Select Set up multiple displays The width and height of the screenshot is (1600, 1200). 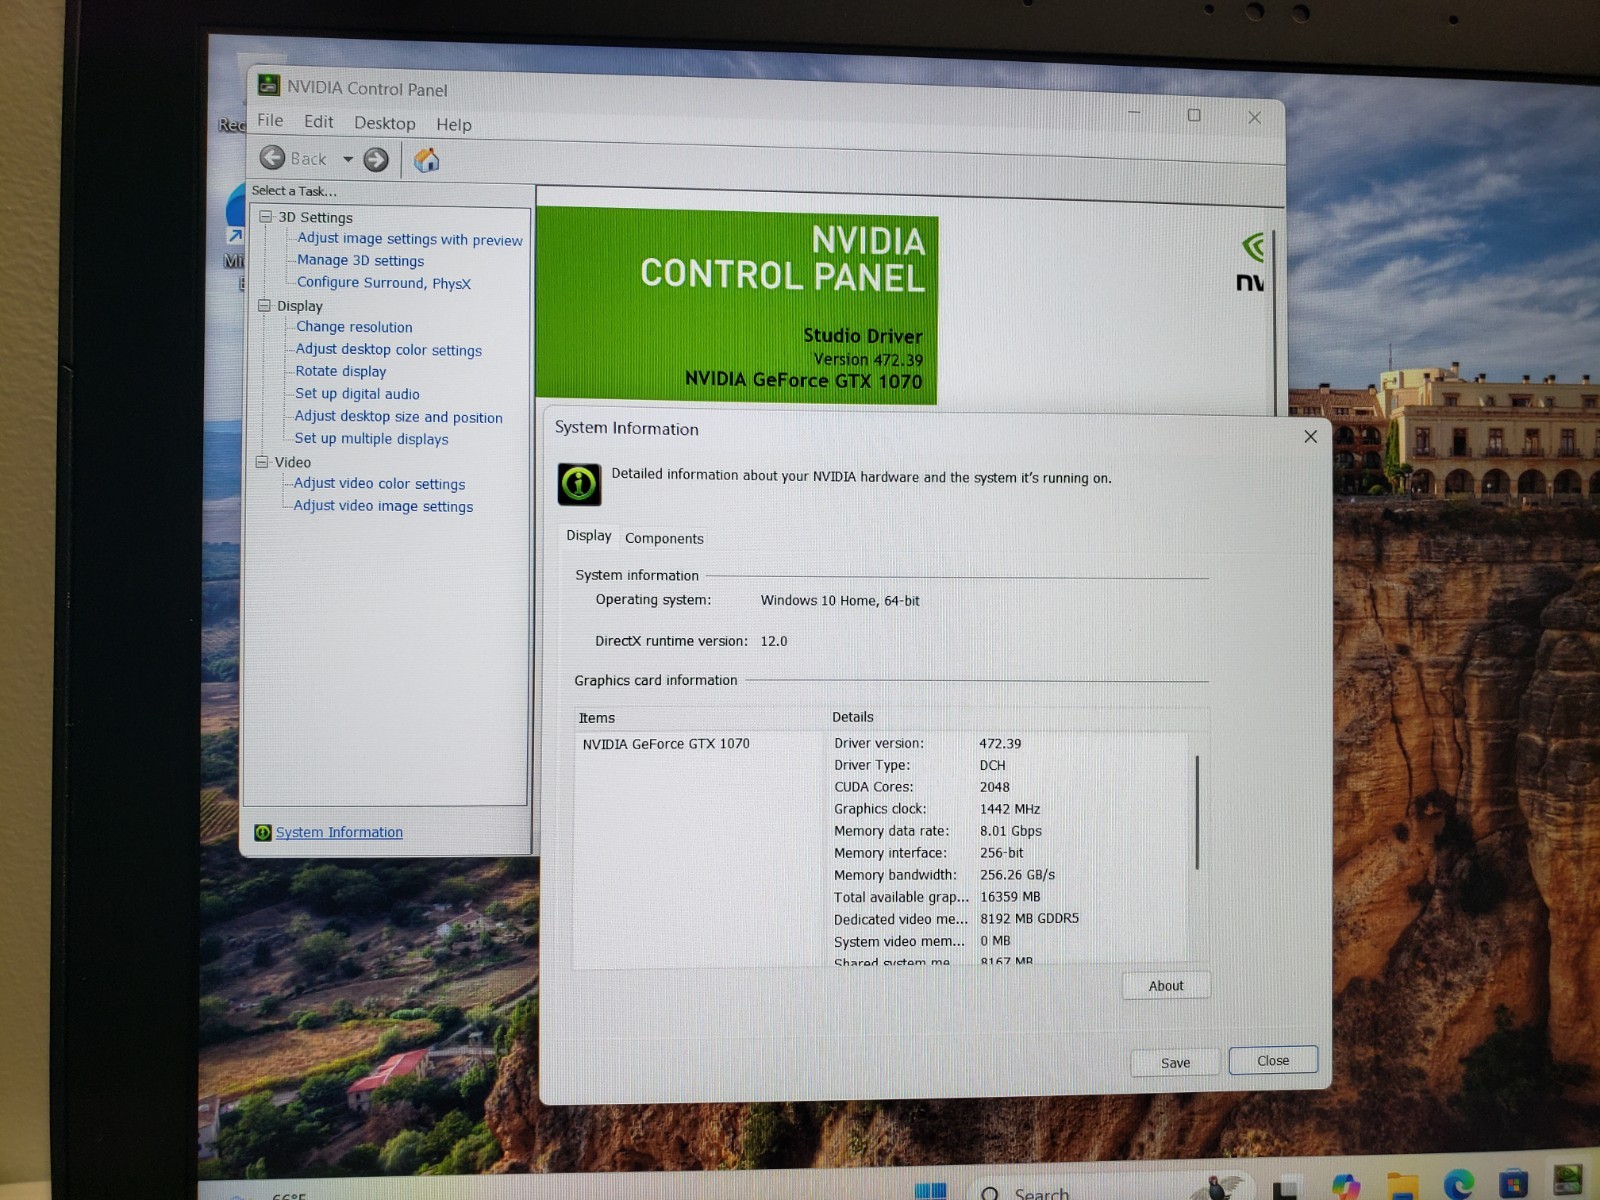coord(372,439)
